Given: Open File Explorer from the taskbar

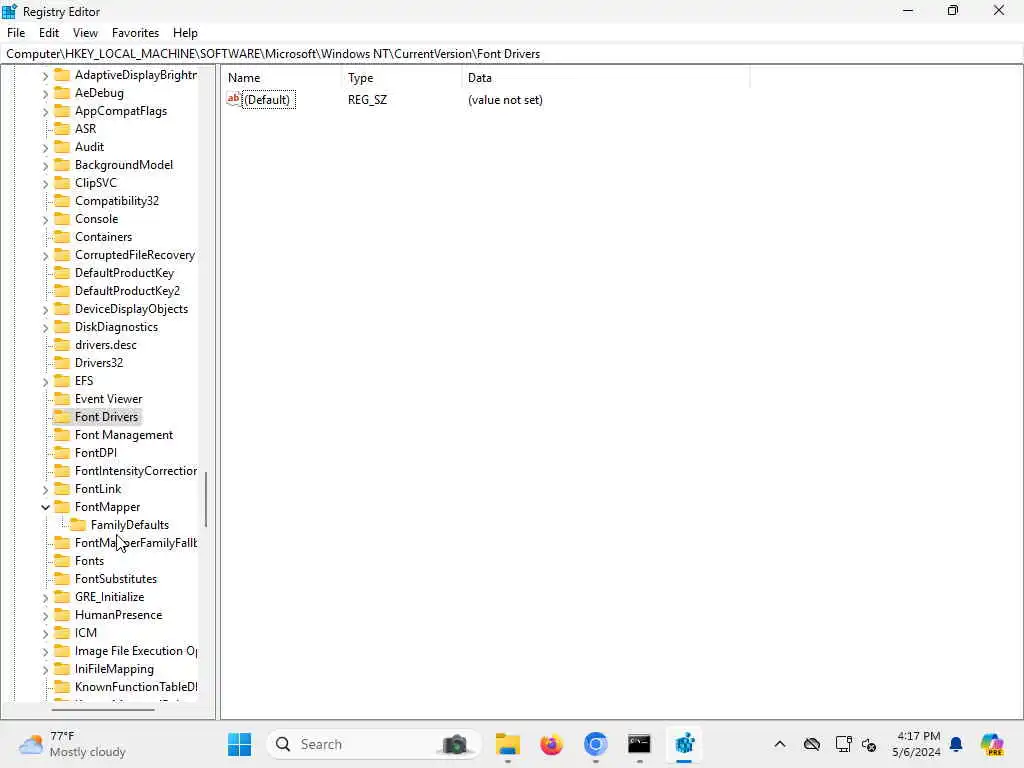Looking at the screenshot, I should pyautogui.click(x=507, y=744).
